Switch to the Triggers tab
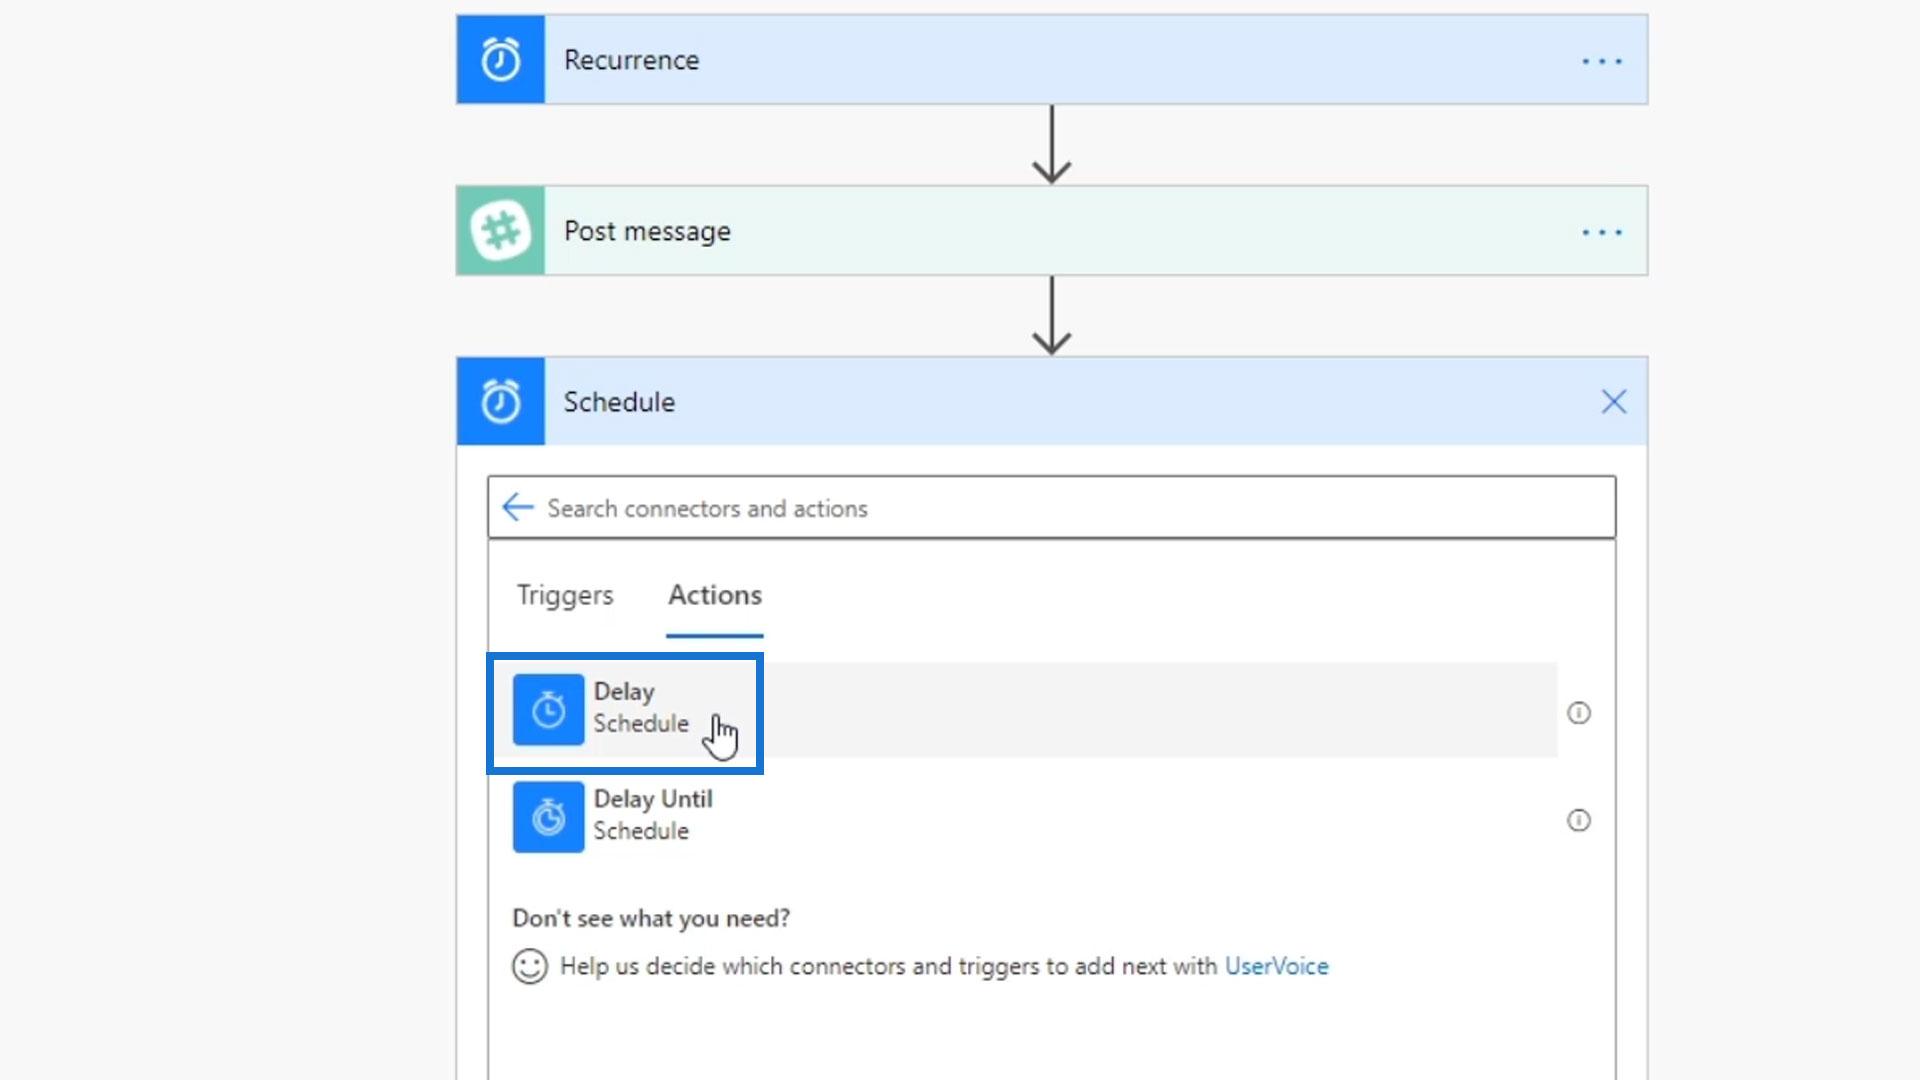 point(565,595)
